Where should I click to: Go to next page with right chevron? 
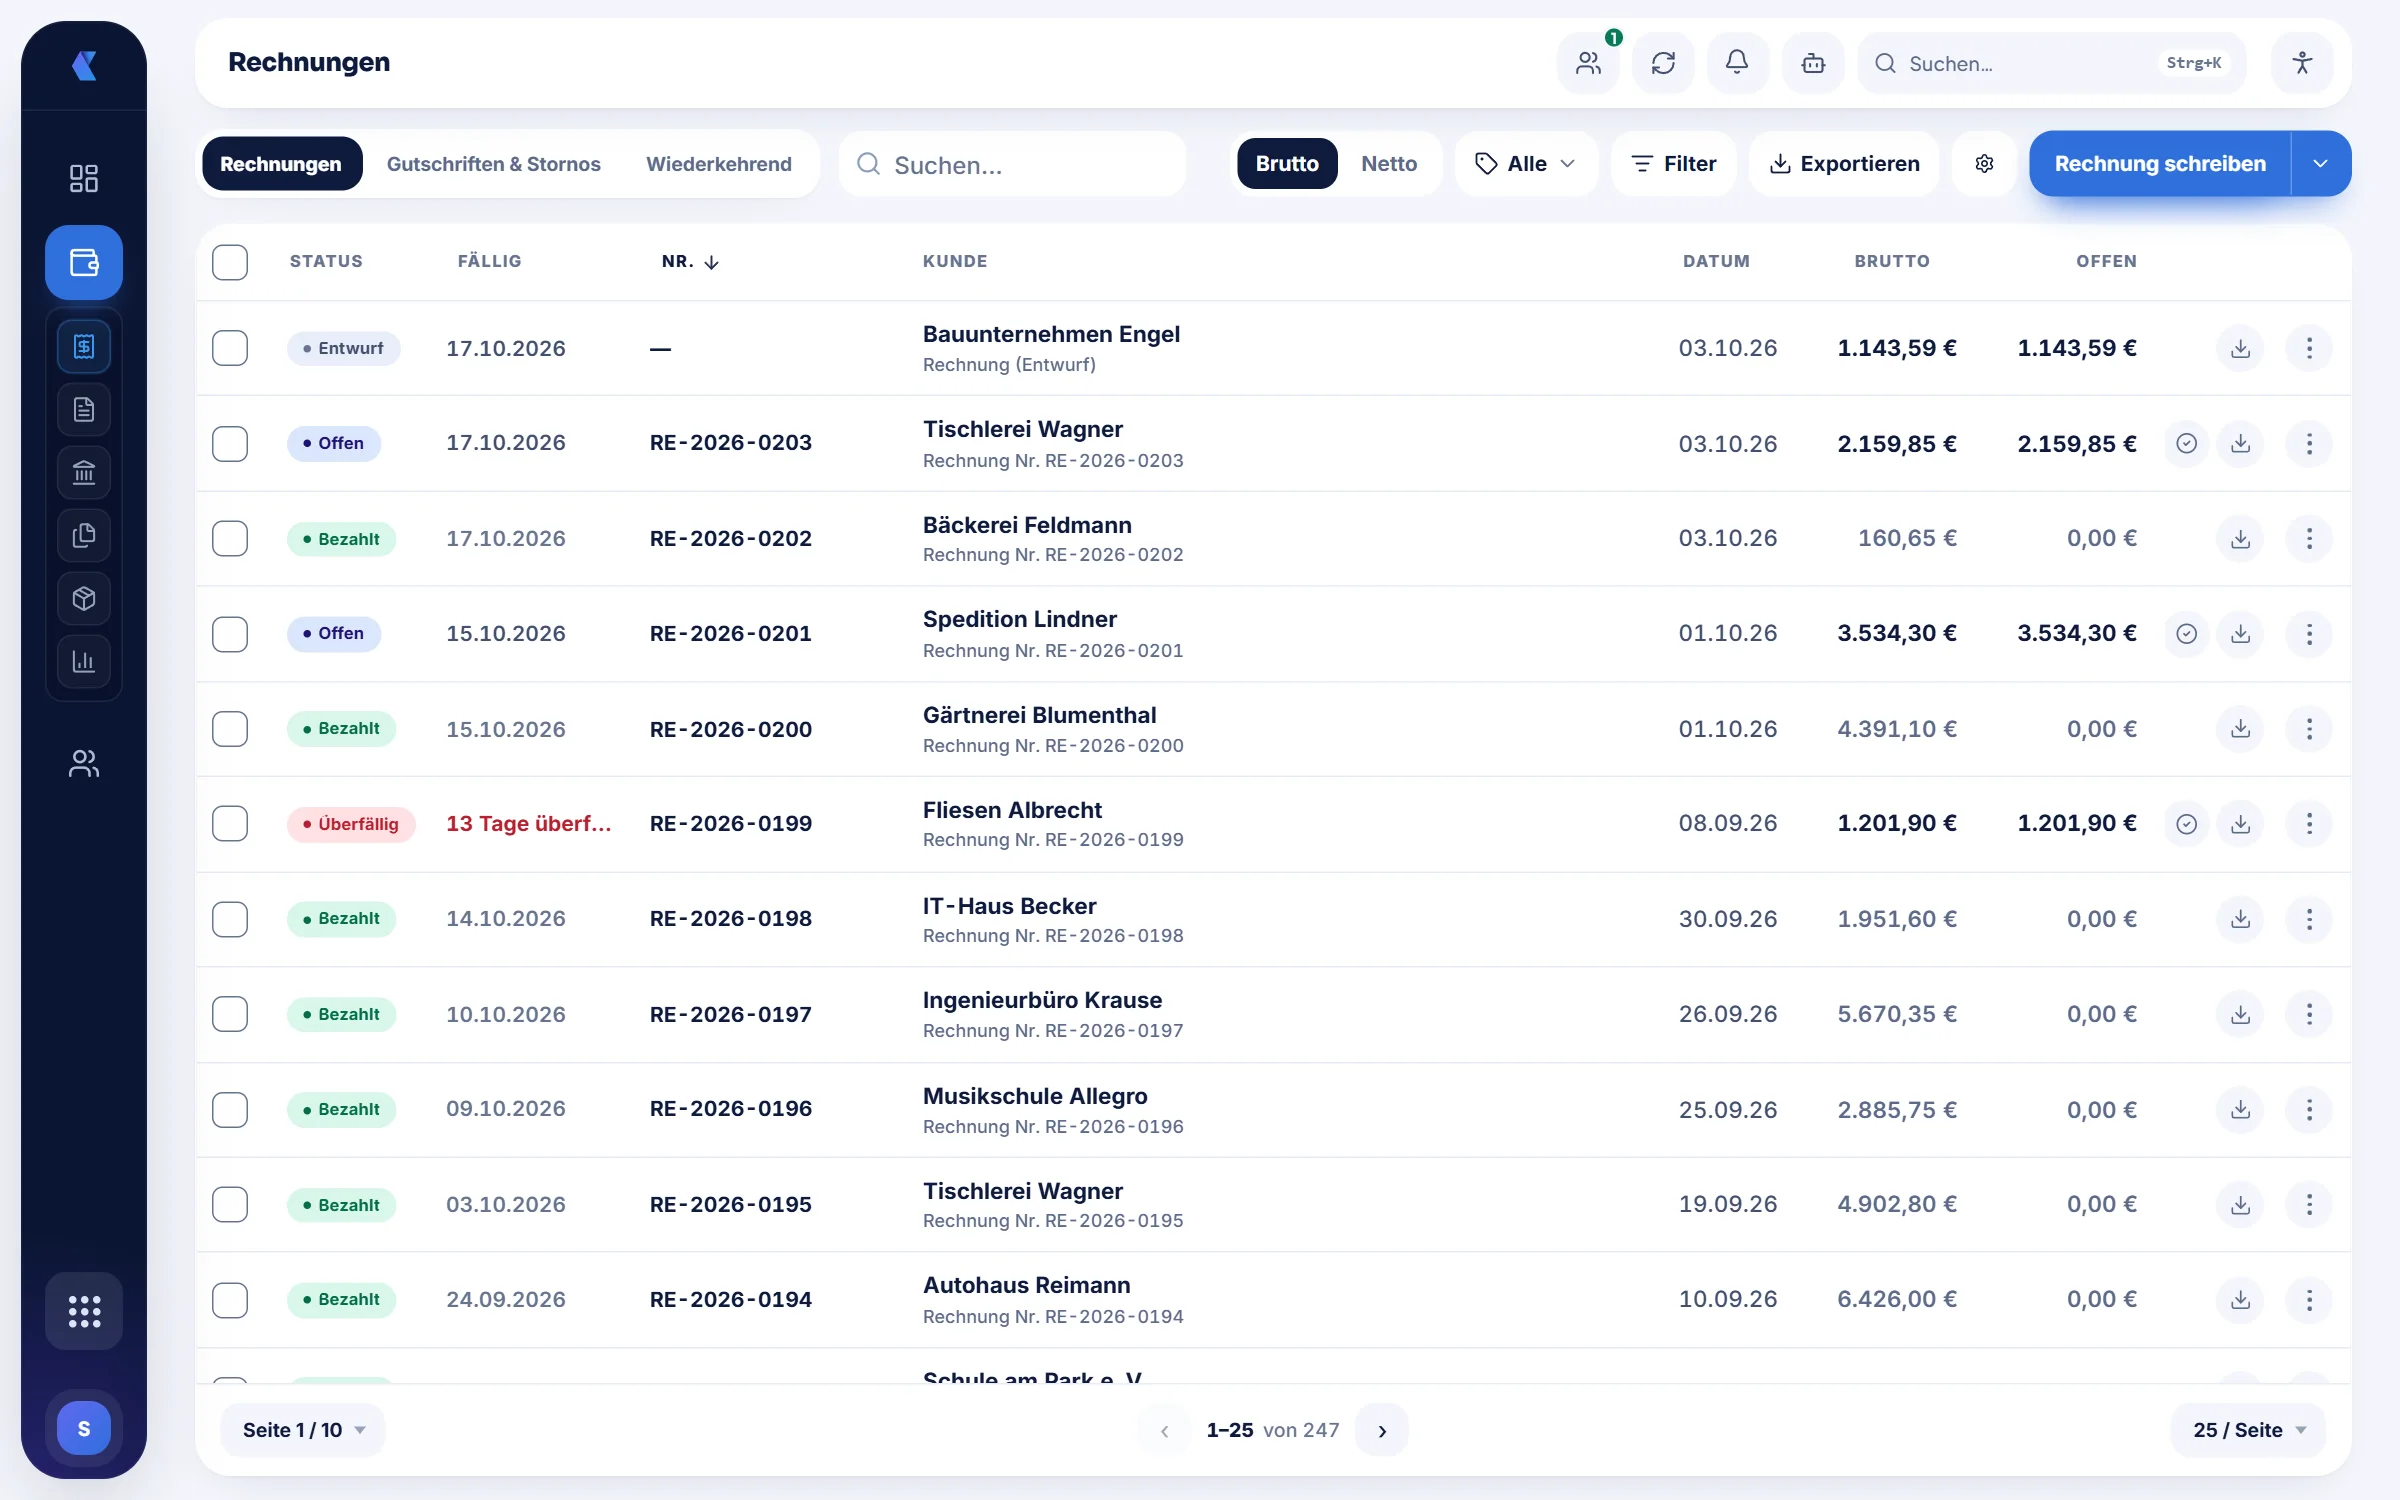[x=1382, y=1431]
